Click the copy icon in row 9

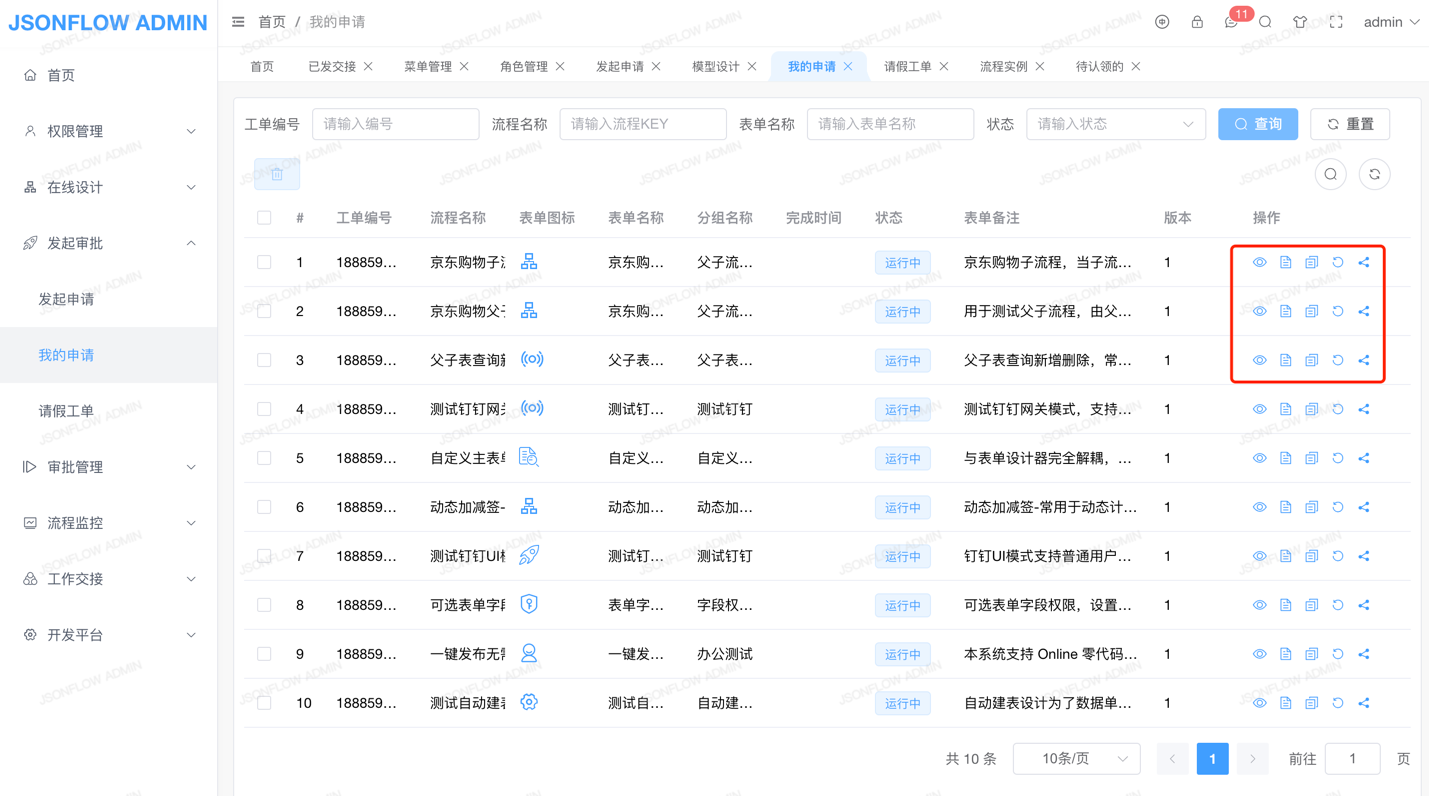pyautogui.click(x=1312, y=654)
